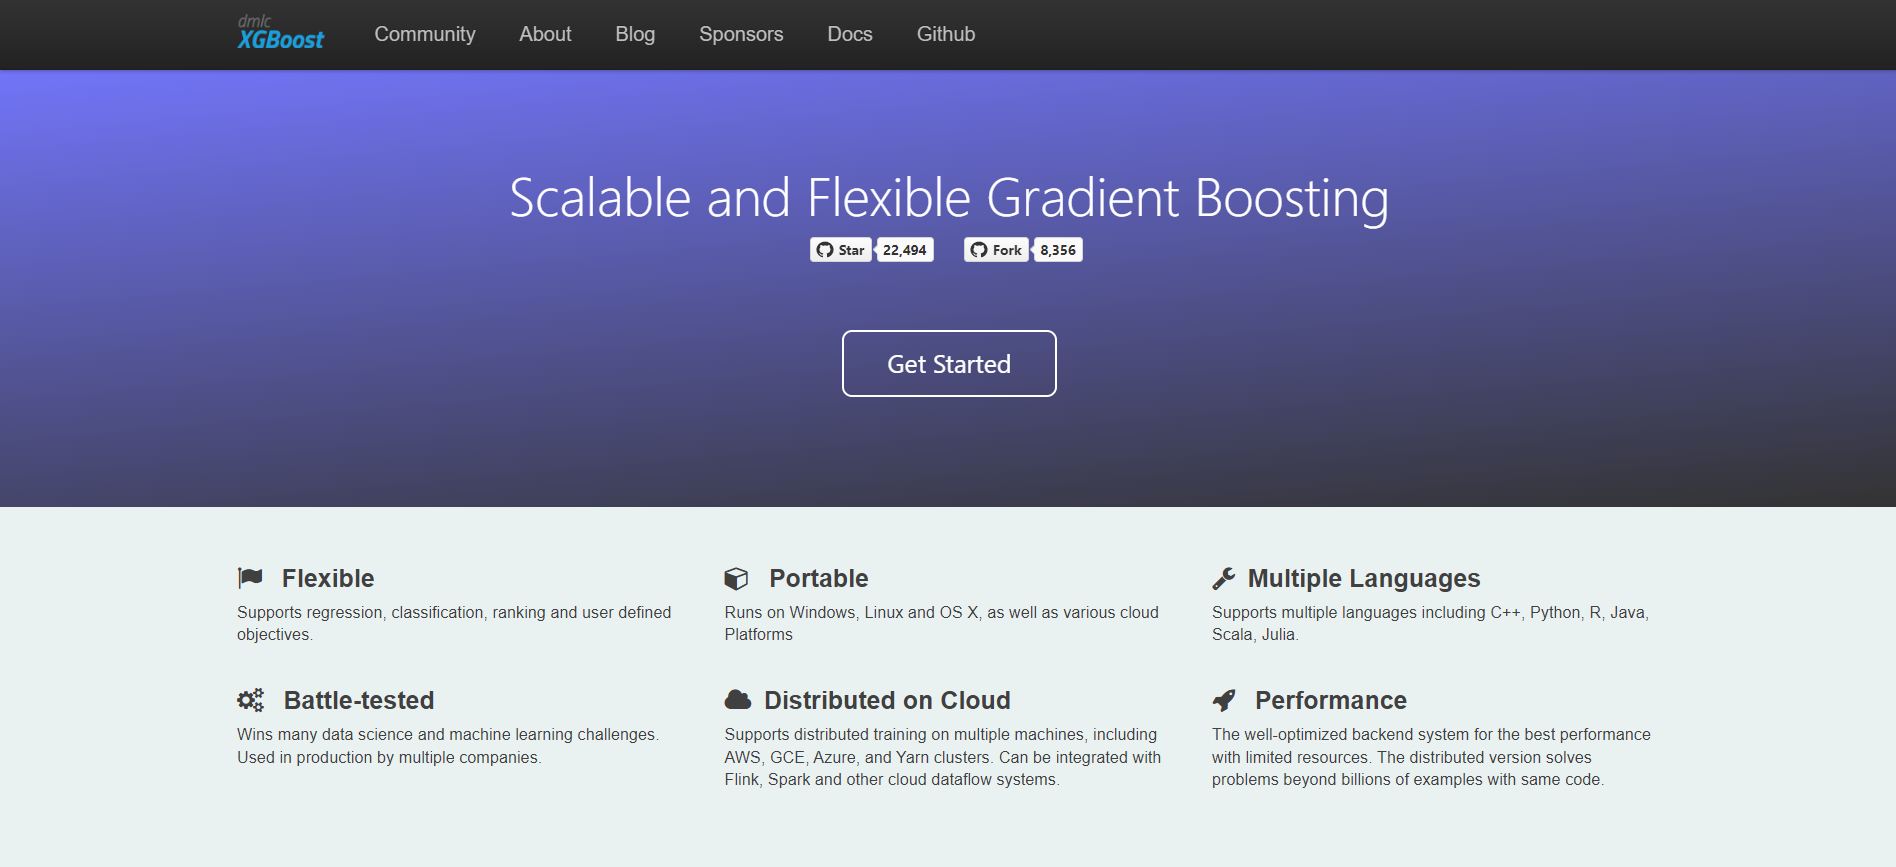Go to the About page
Screen dimensions: 1896x867
pos(545,34)
